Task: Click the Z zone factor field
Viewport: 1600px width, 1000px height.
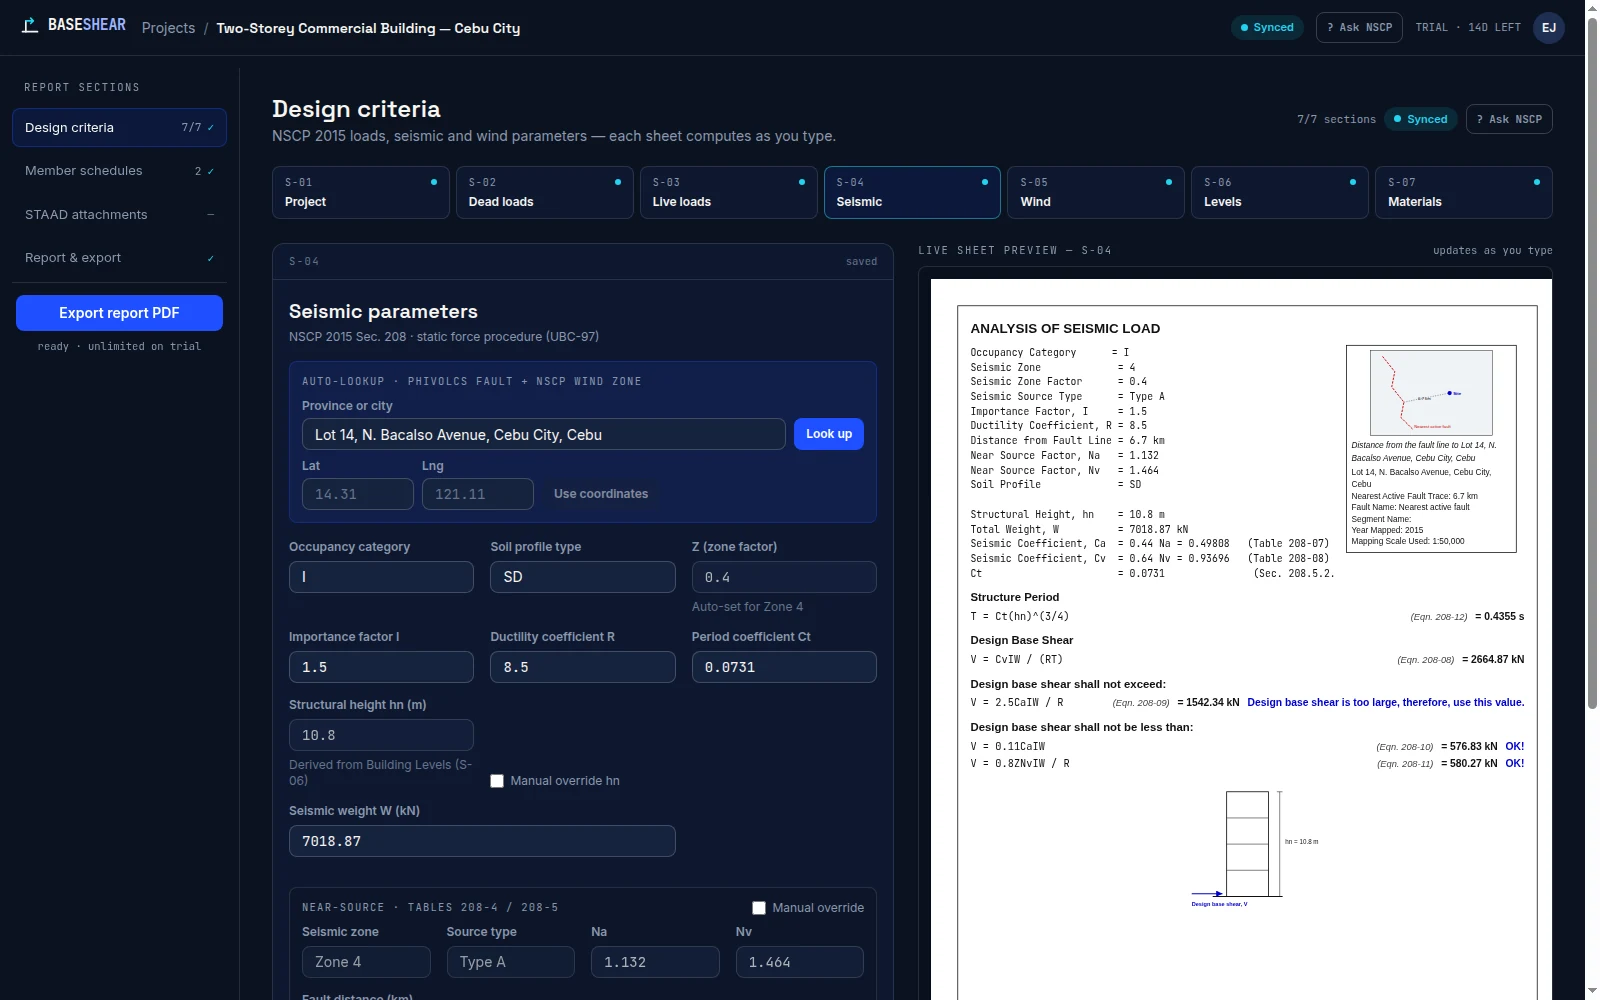Action: [x=784, y=577]
